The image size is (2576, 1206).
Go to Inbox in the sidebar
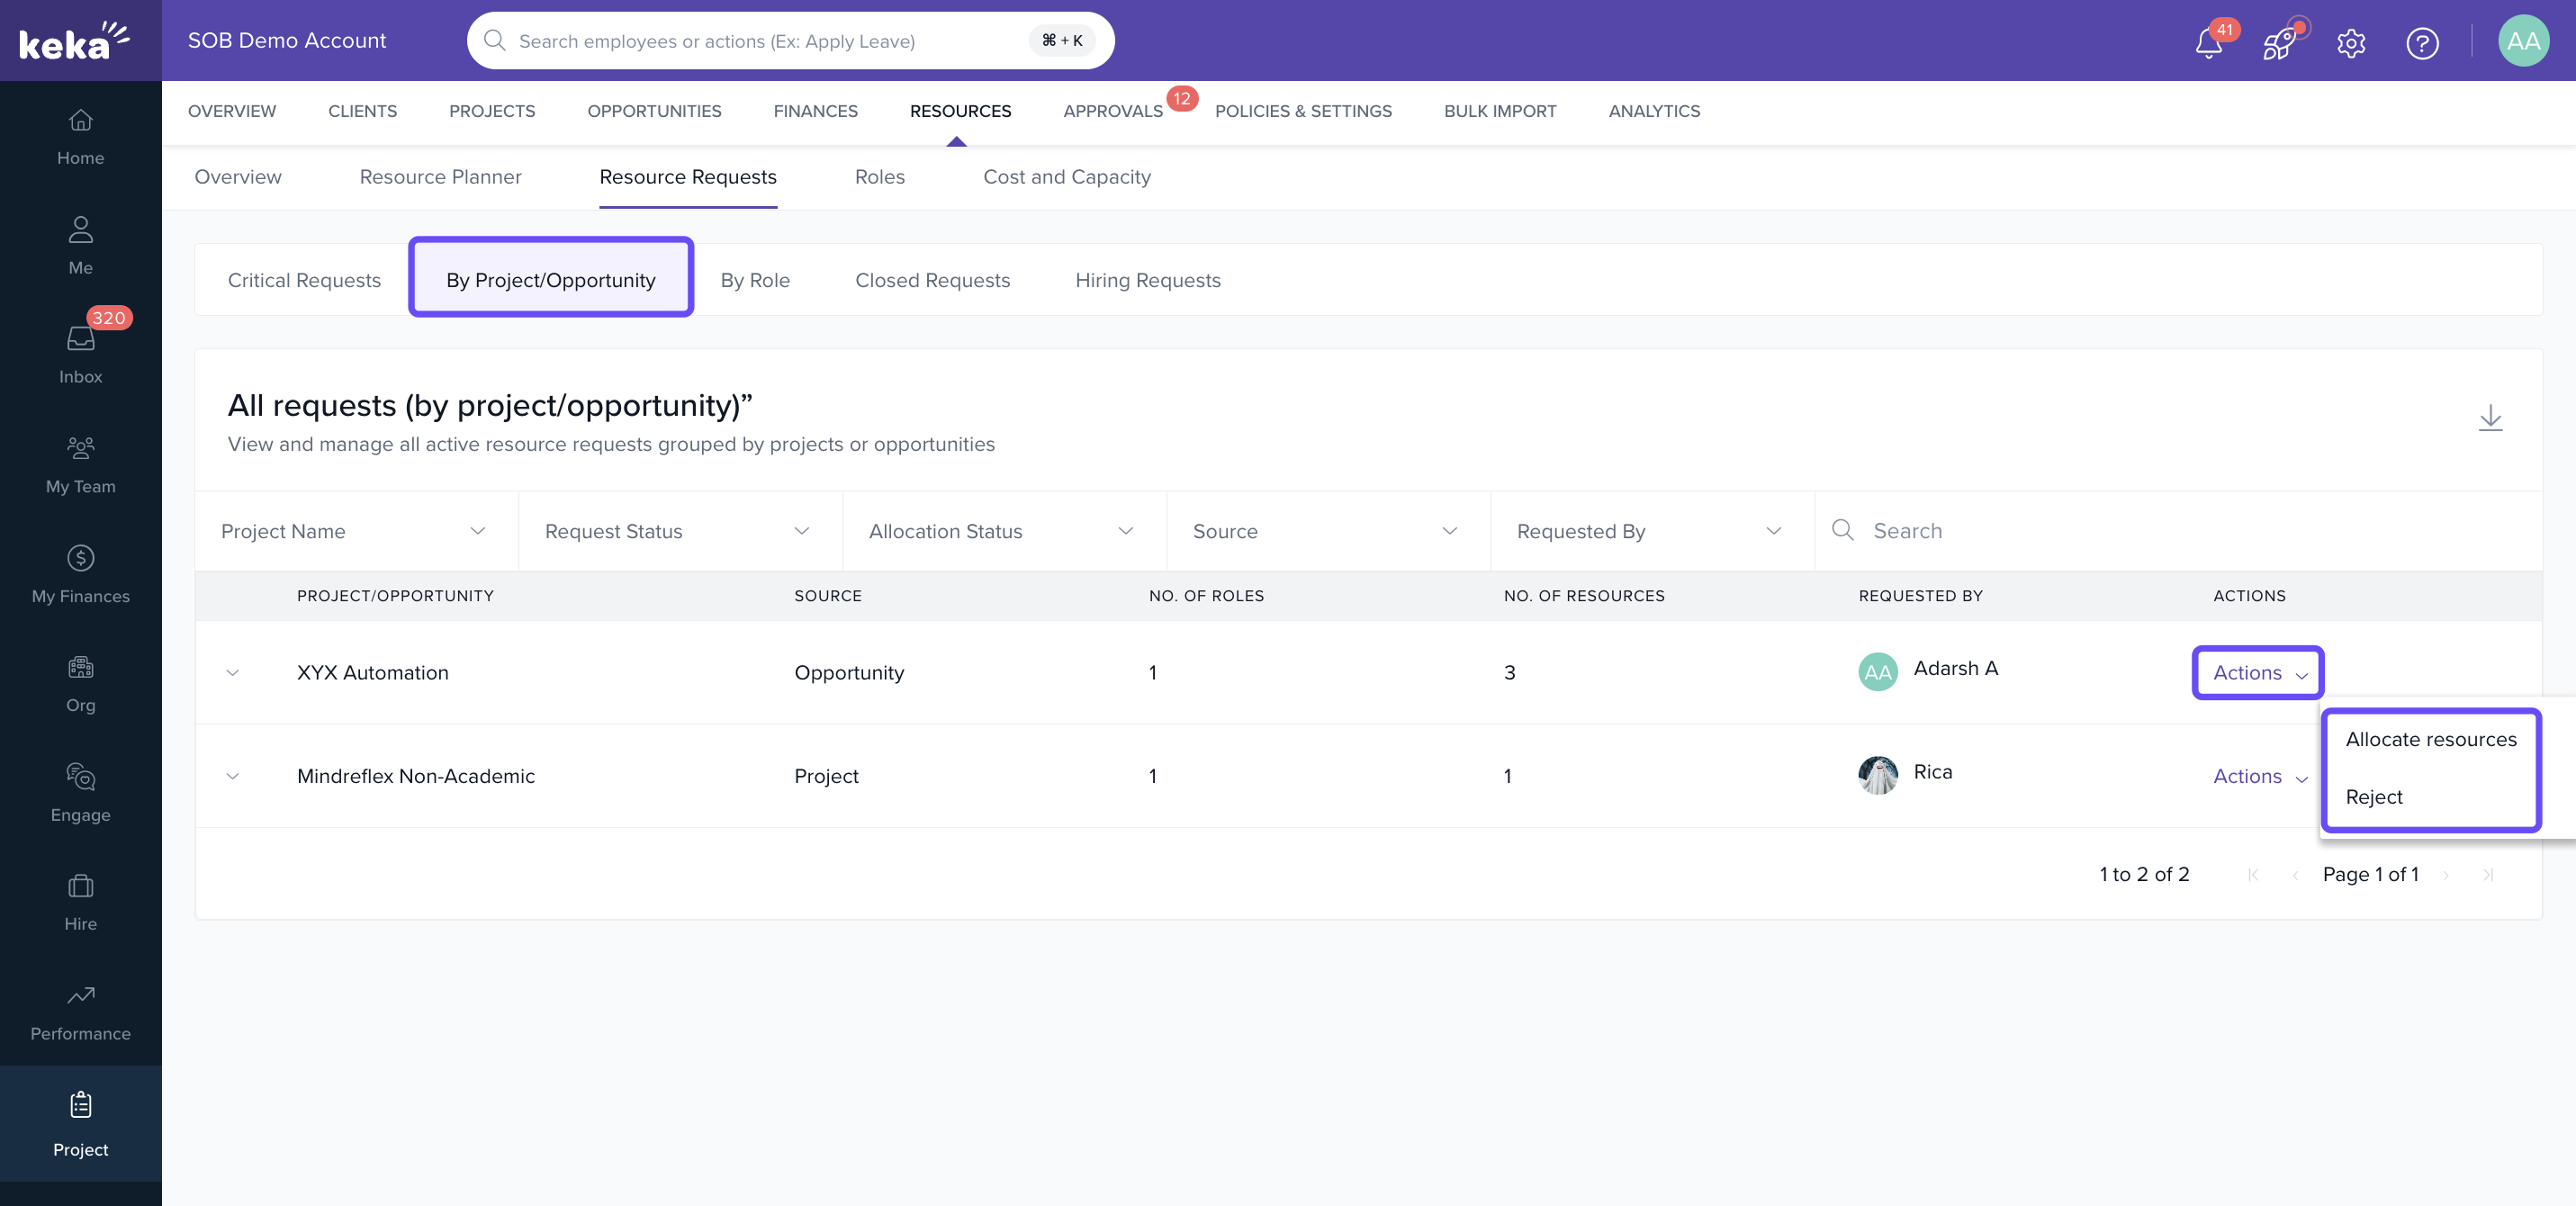[80, 354]
